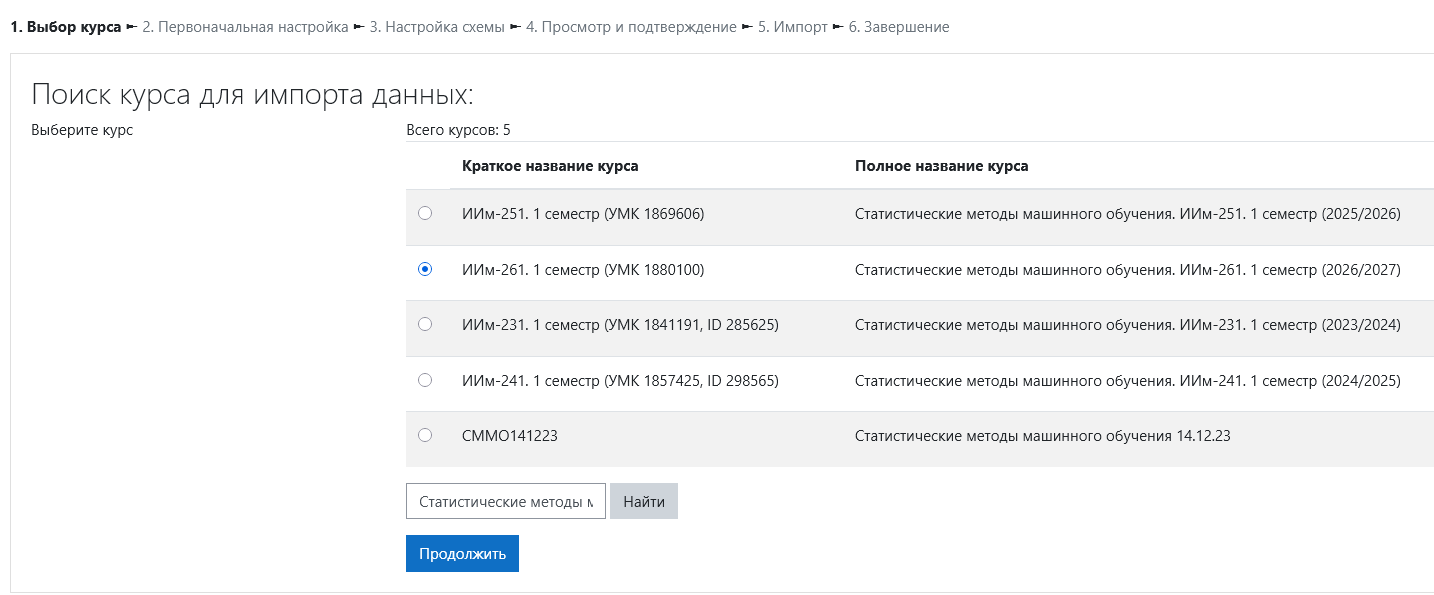
Task: Click the 'Выберите курс' label
Action: click(82, 130)
